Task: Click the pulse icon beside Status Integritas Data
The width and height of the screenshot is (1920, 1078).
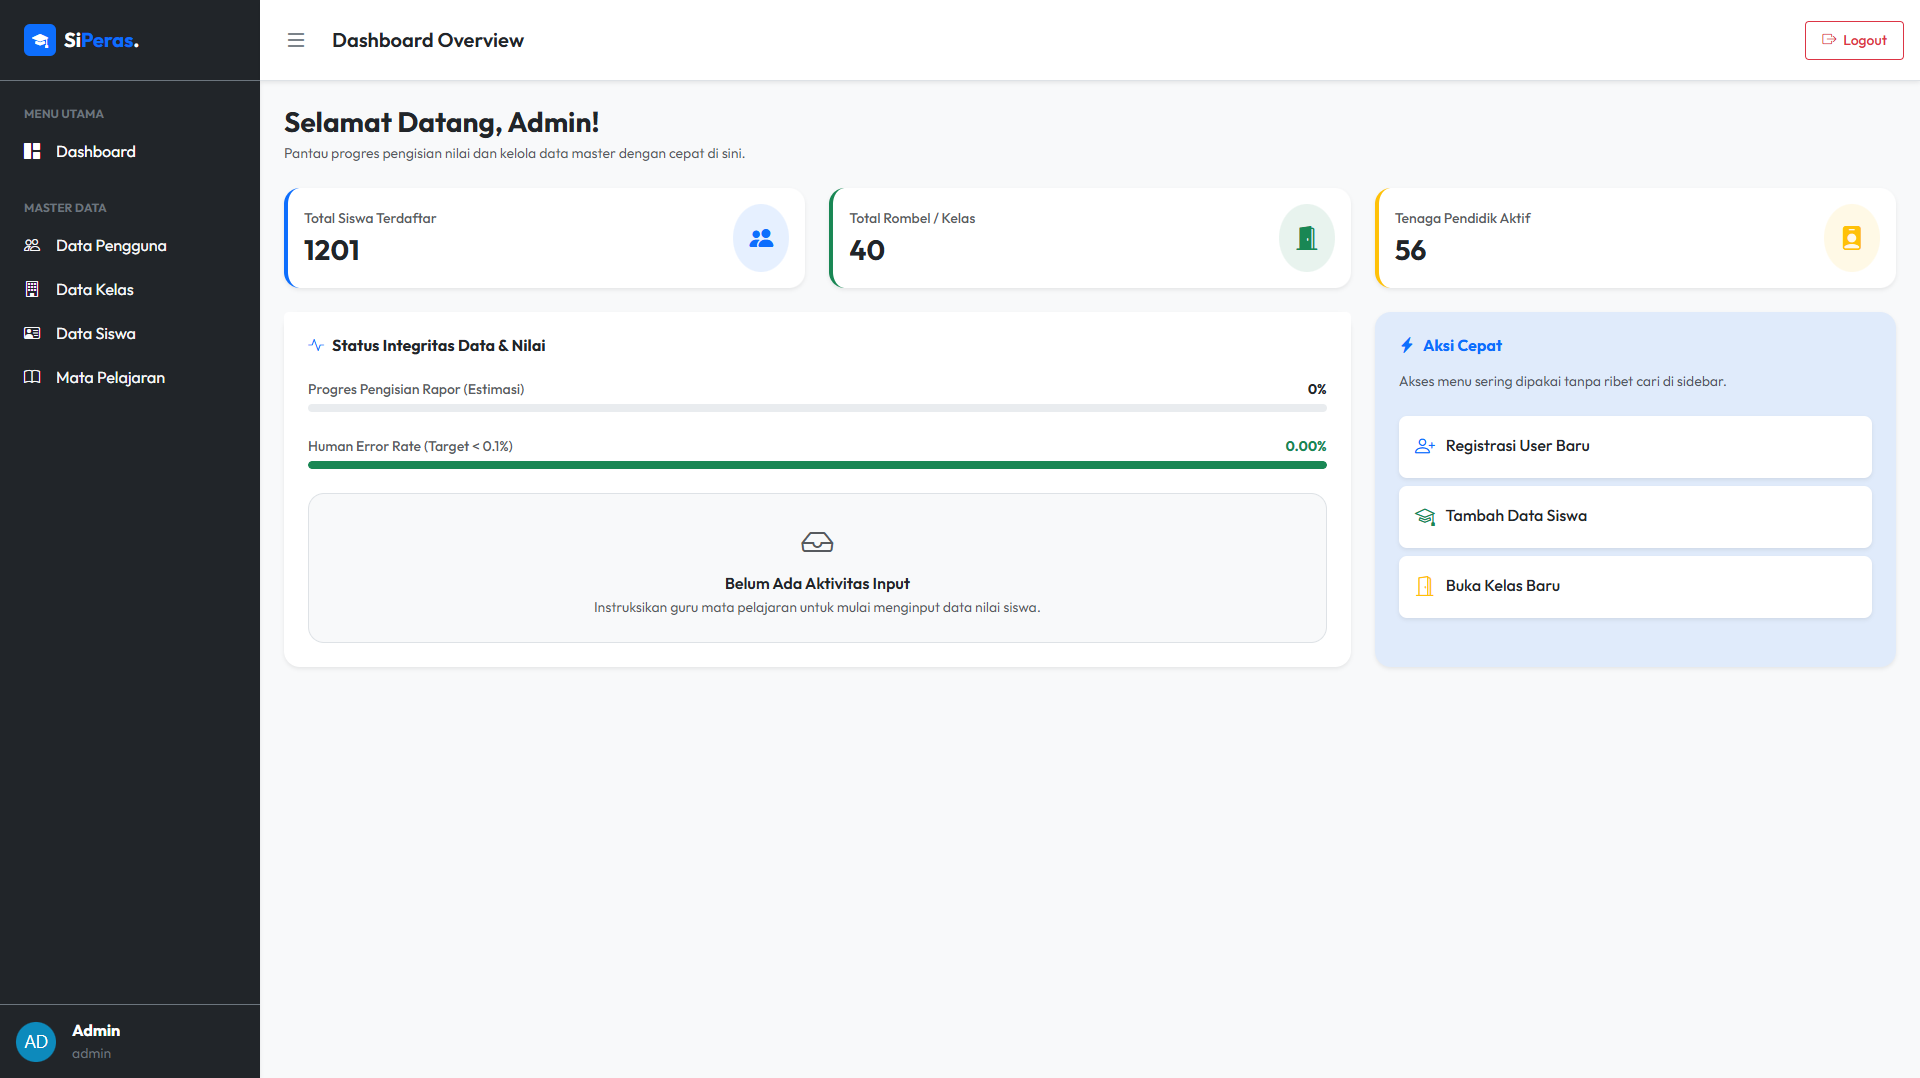Action: pyautogui.click(x=316, y=345)
